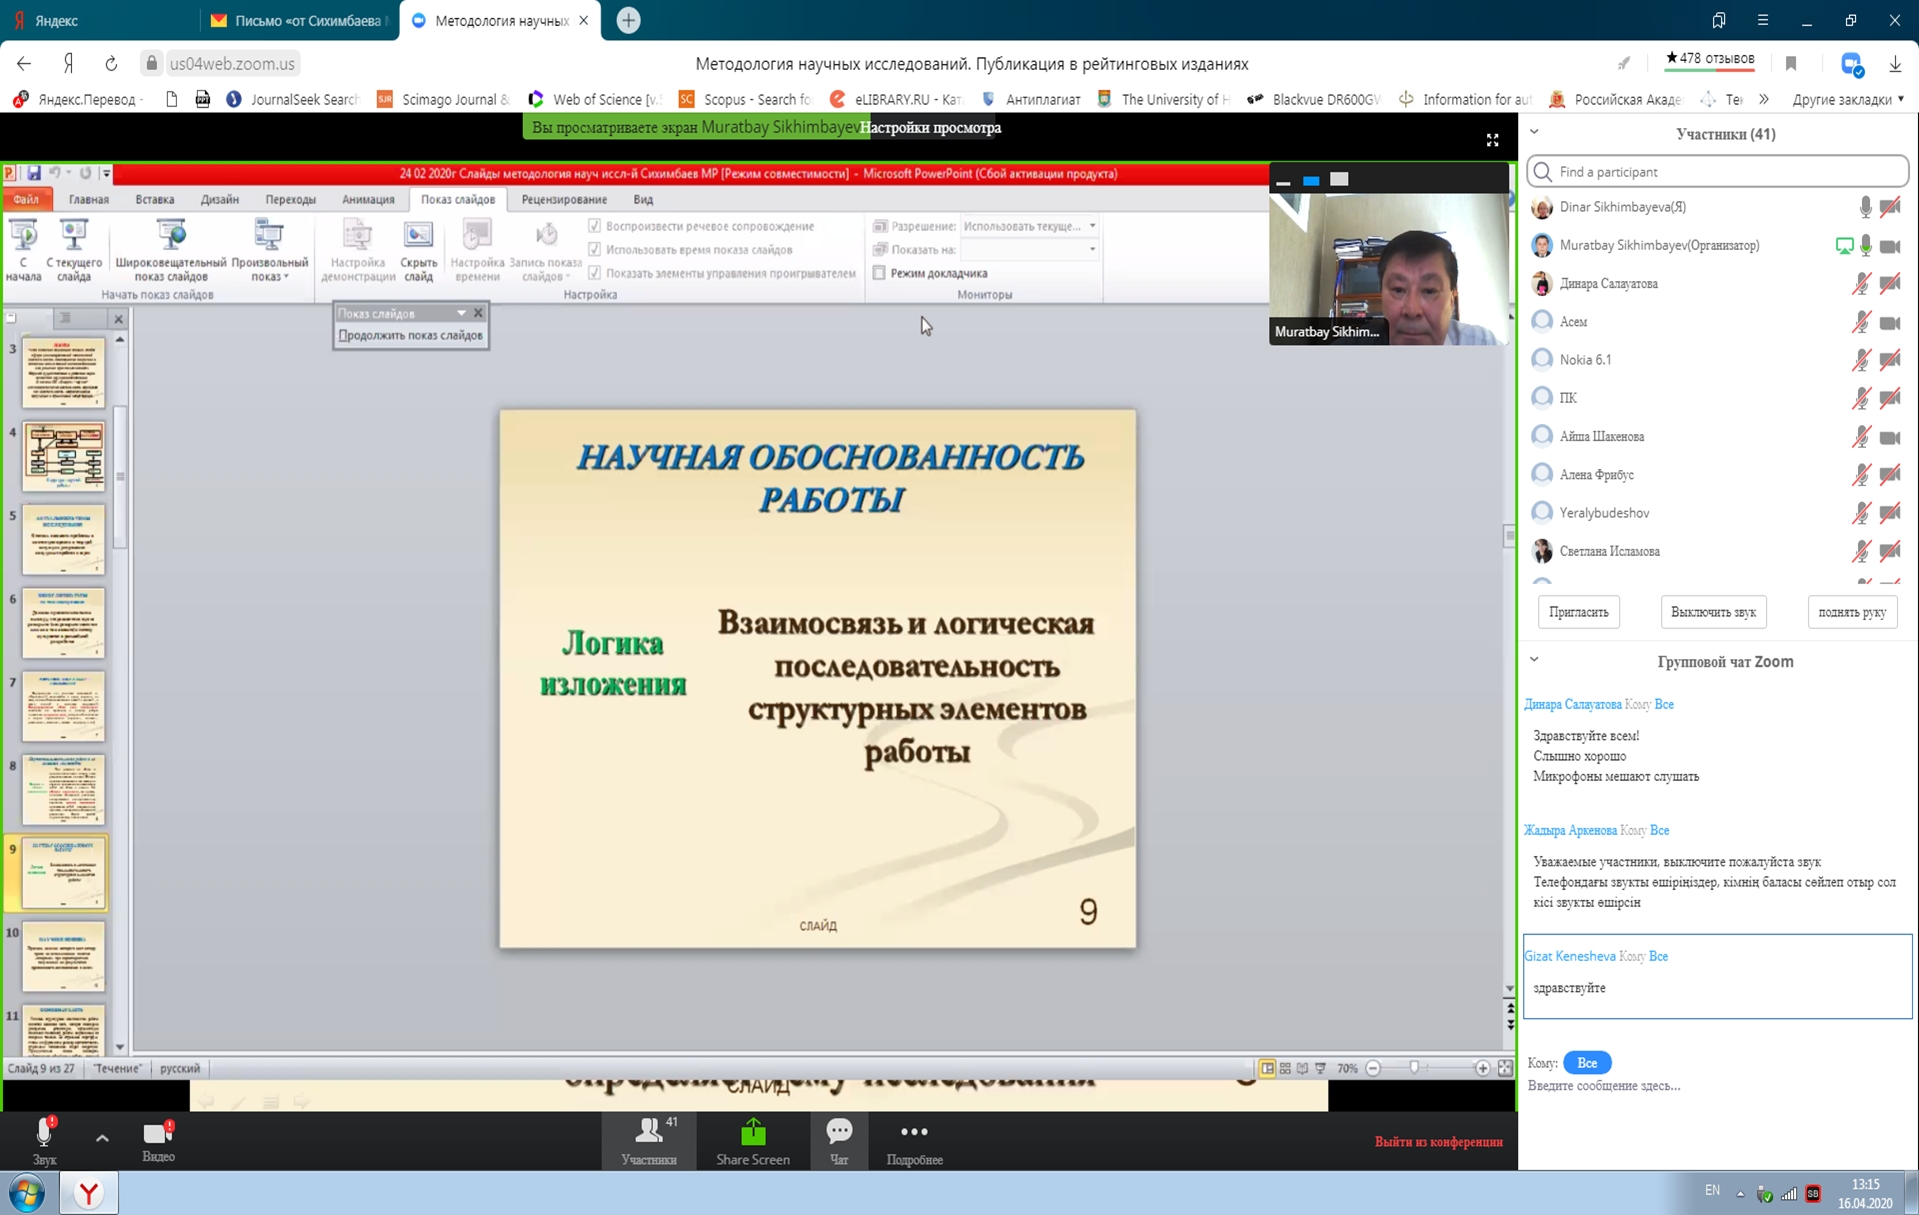Open the Share Screen option
The width and height of the screenshot is (1919, 1215).
click(752, 1141)
